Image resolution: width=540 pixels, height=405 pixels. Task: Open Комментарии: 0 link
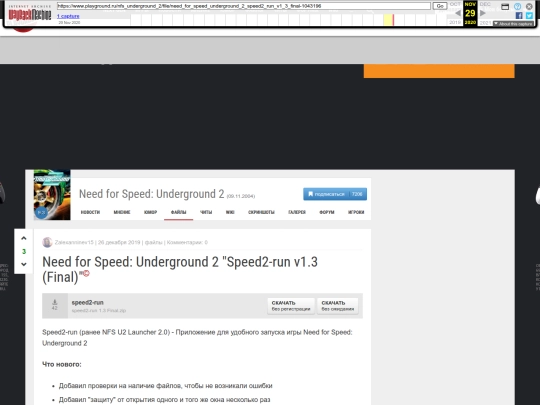[x=187, y=242]
